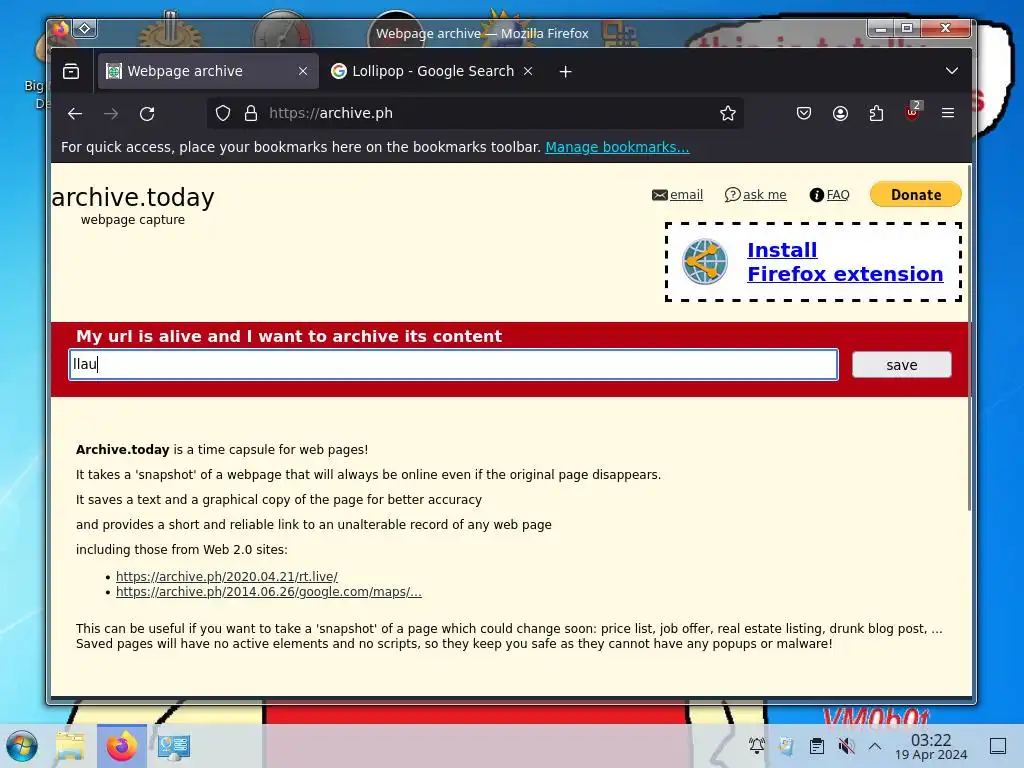This screenshot has width=1024, height=768.
Task: Click the info icon beside FAQ
Action: coord(816,195)
